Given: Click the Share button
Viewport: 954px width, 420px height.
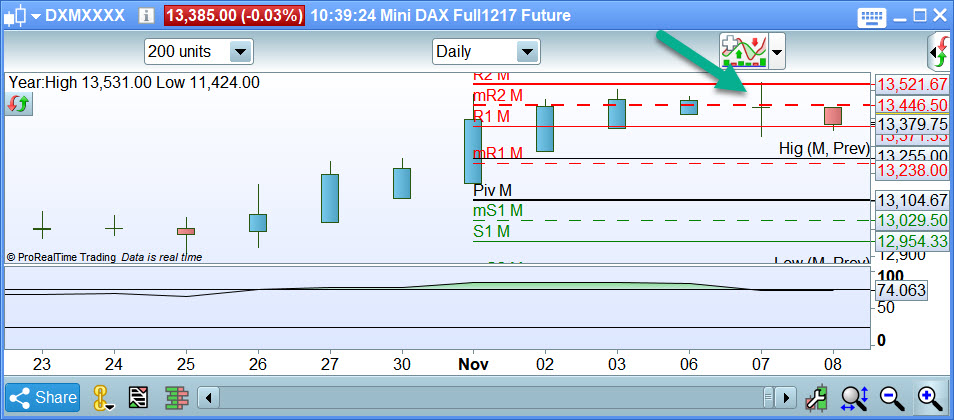Looking at the screenshot, I should click(x=43, y=398).
